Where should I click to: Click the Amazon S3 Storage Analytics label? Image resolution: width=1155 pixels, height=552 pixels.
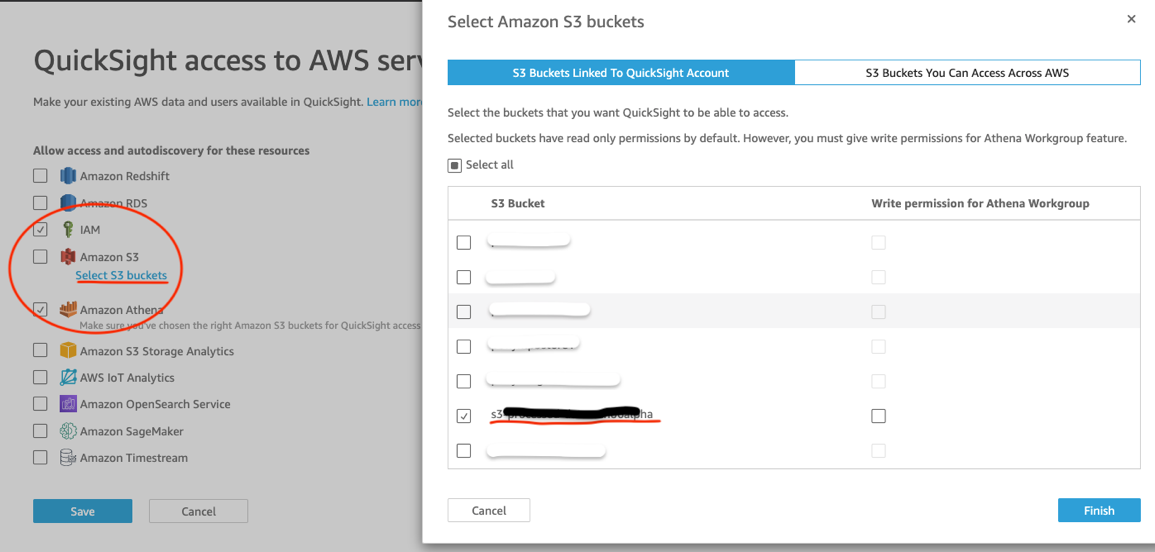click(x=157, y=351)
